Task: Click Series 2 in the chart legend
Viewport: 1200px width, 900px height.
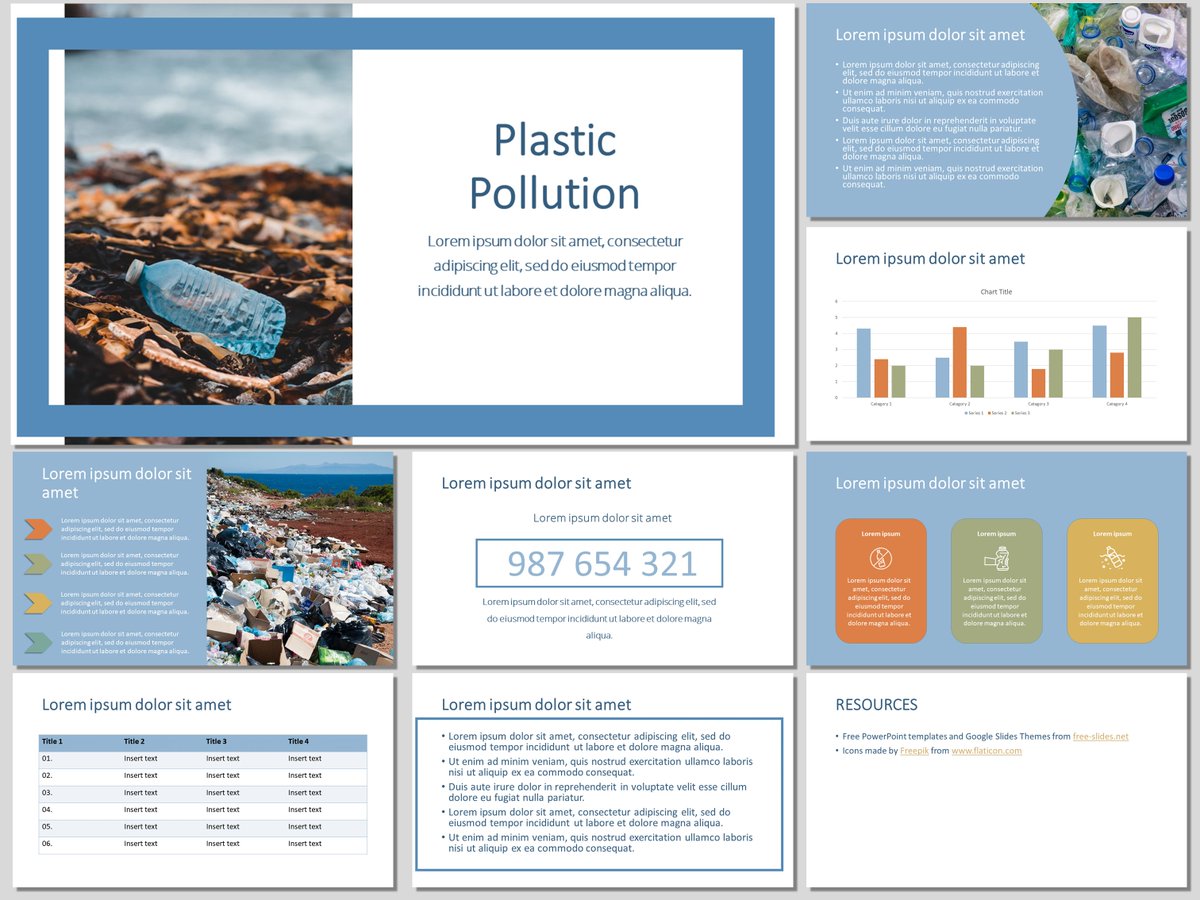Action: (996, 412)
